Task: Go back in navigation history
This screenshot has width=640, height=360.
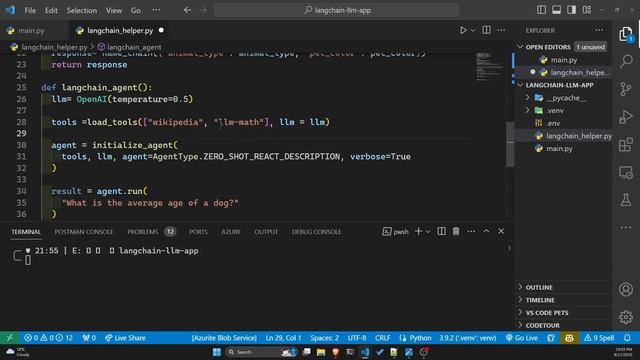Action: (x=187, y=10)
